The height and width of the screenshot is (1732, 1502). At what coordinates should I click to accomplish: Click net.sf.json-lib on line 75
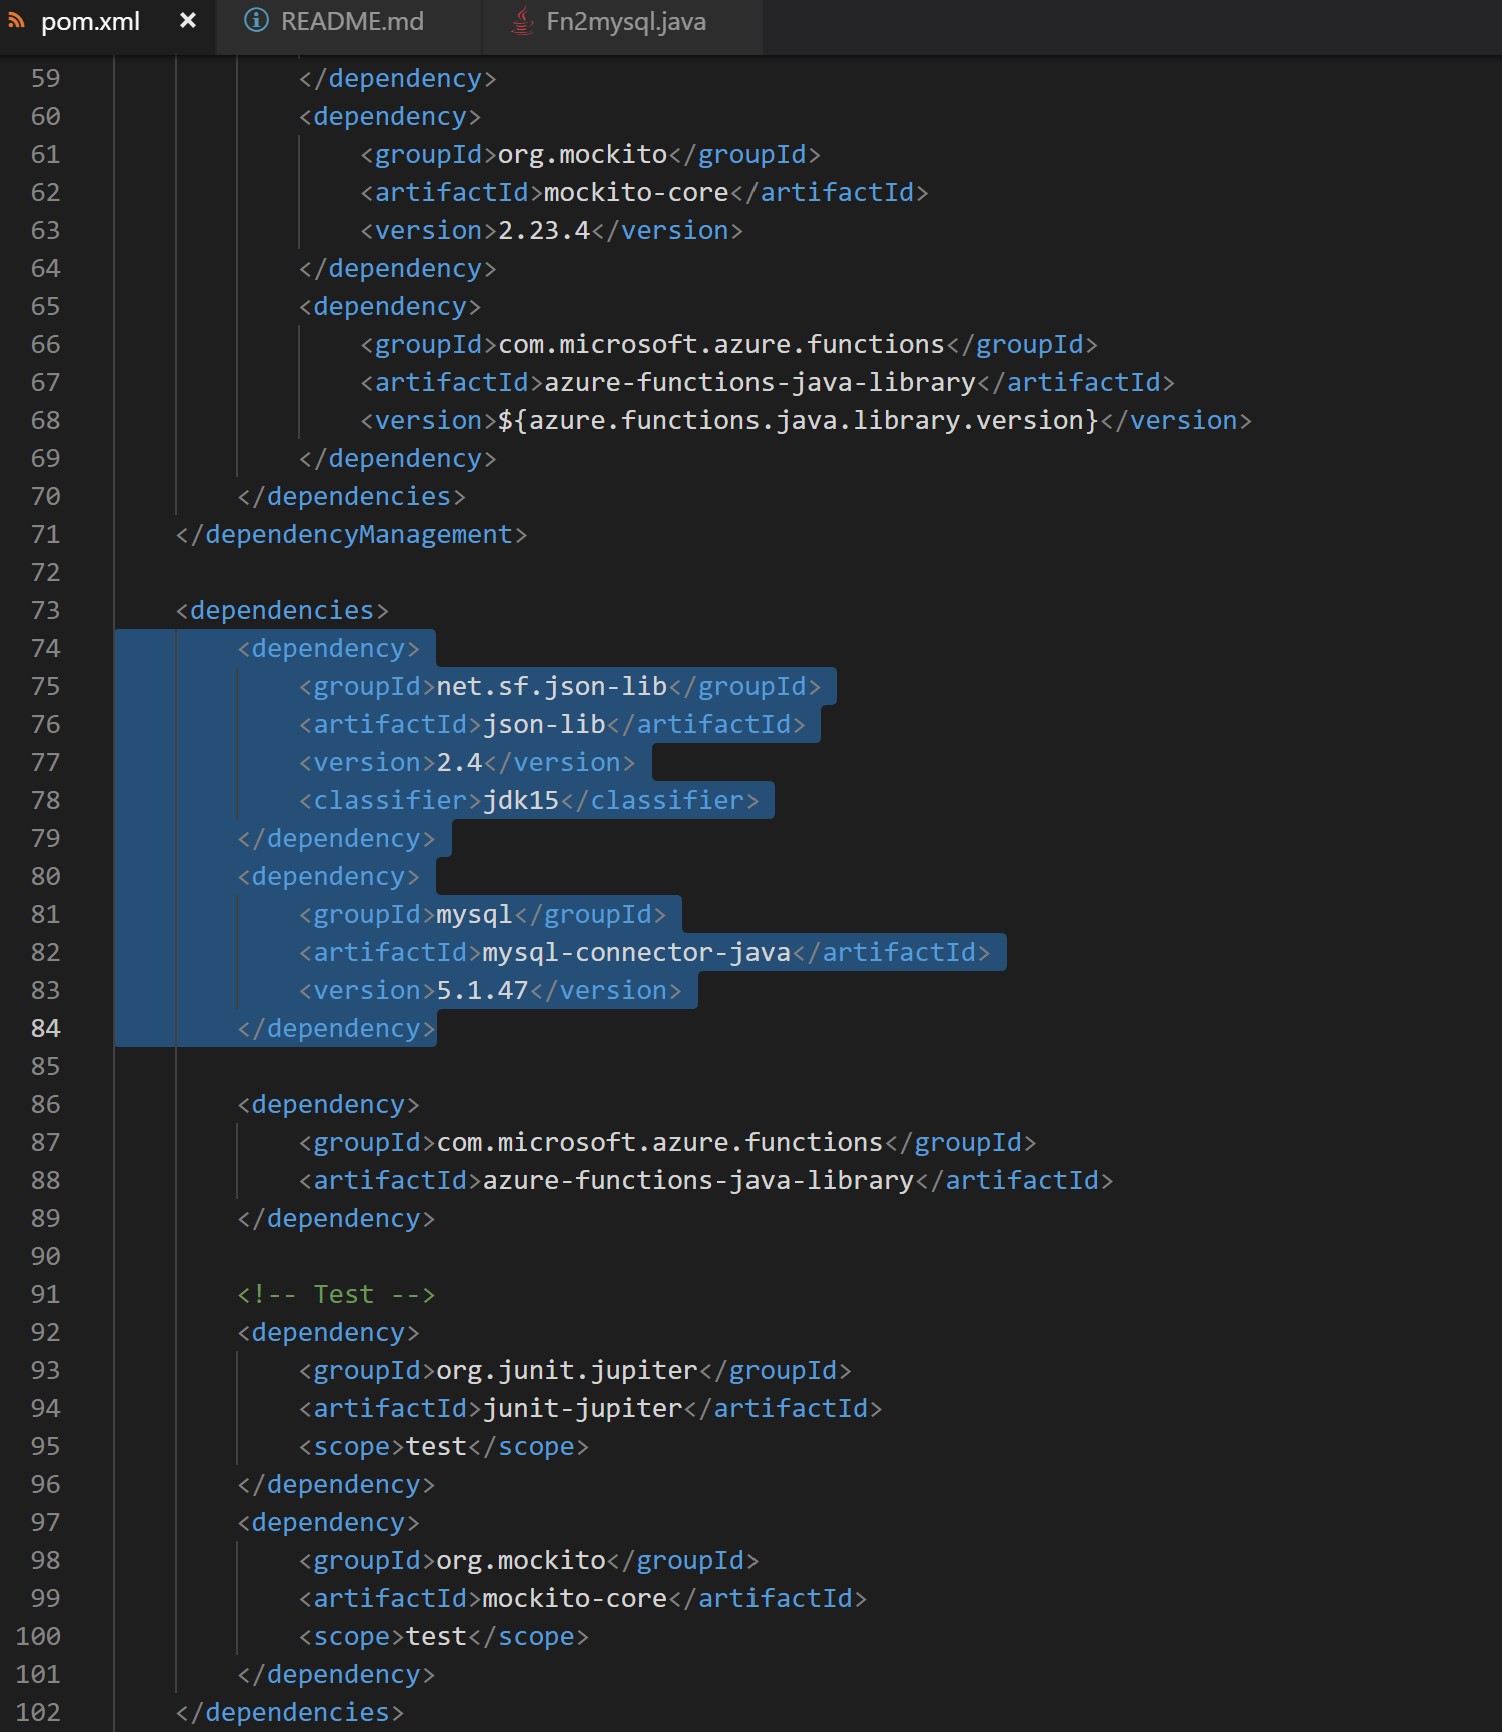552,686
